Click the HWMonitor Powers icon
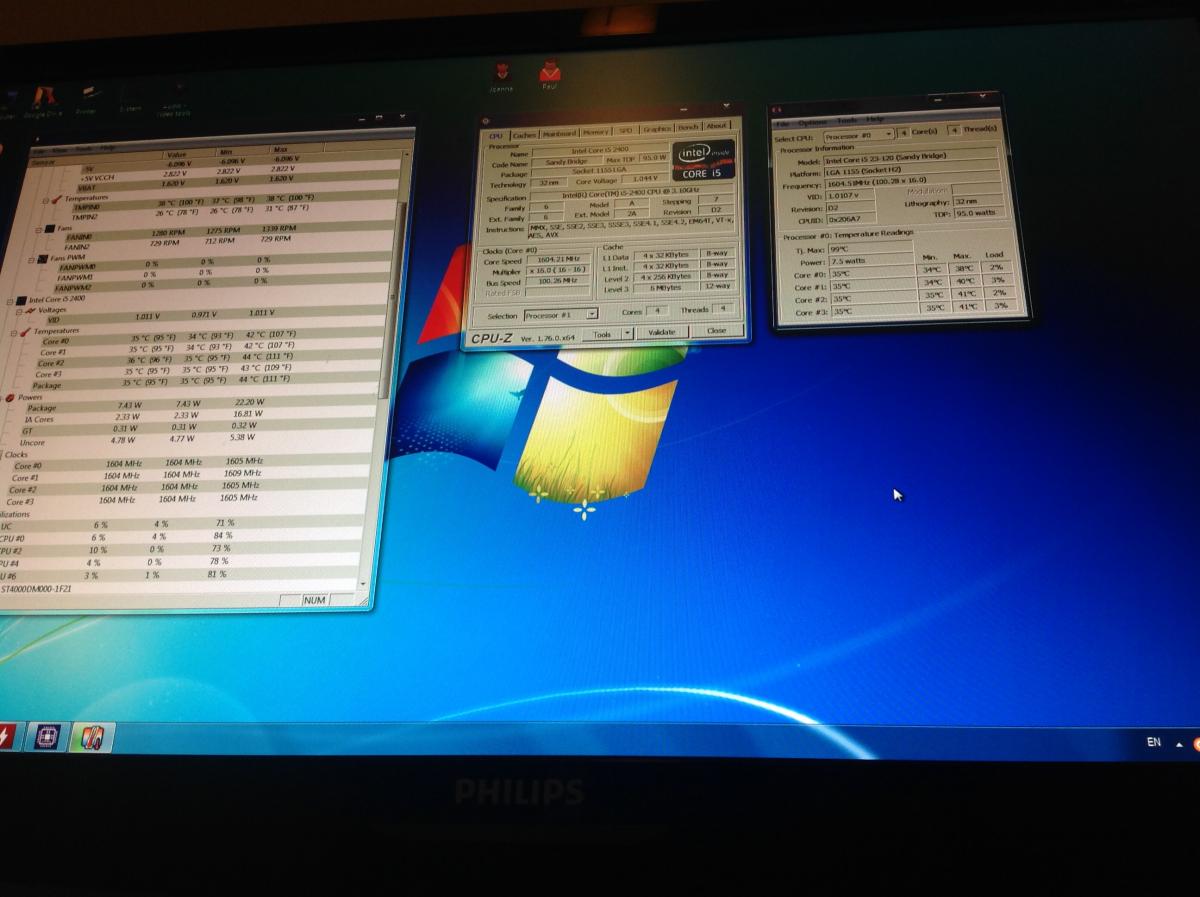Screen dimensions: 1200x897 10,398
